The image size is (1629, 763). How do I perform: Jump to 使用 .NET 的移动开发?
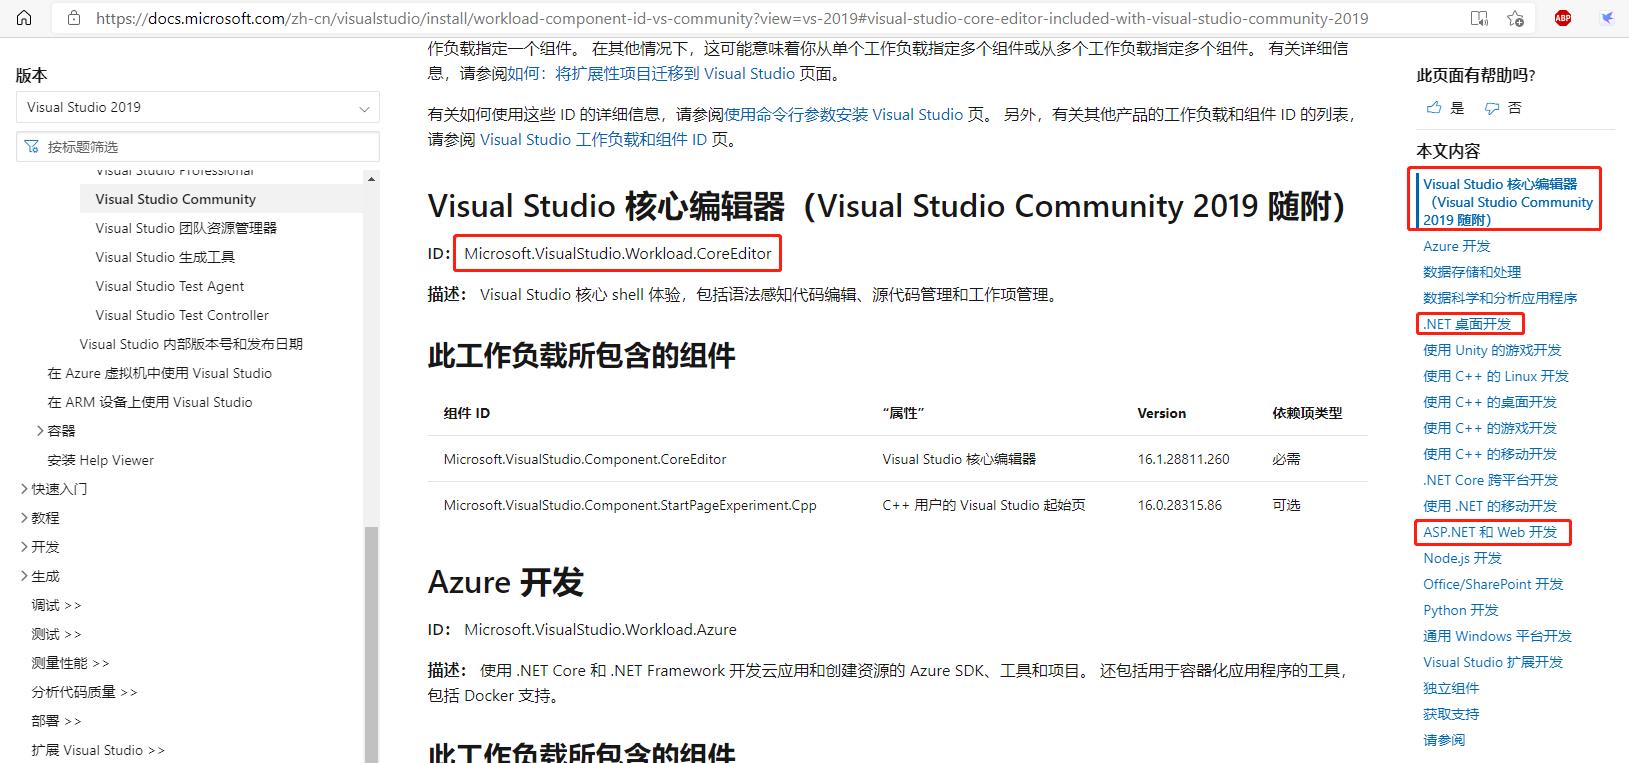point(1490,506)
